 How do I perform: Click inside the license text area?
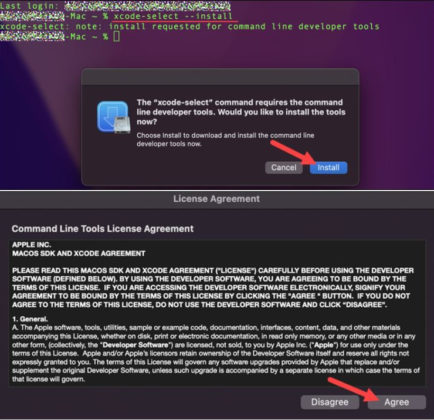tap(217, 313)
